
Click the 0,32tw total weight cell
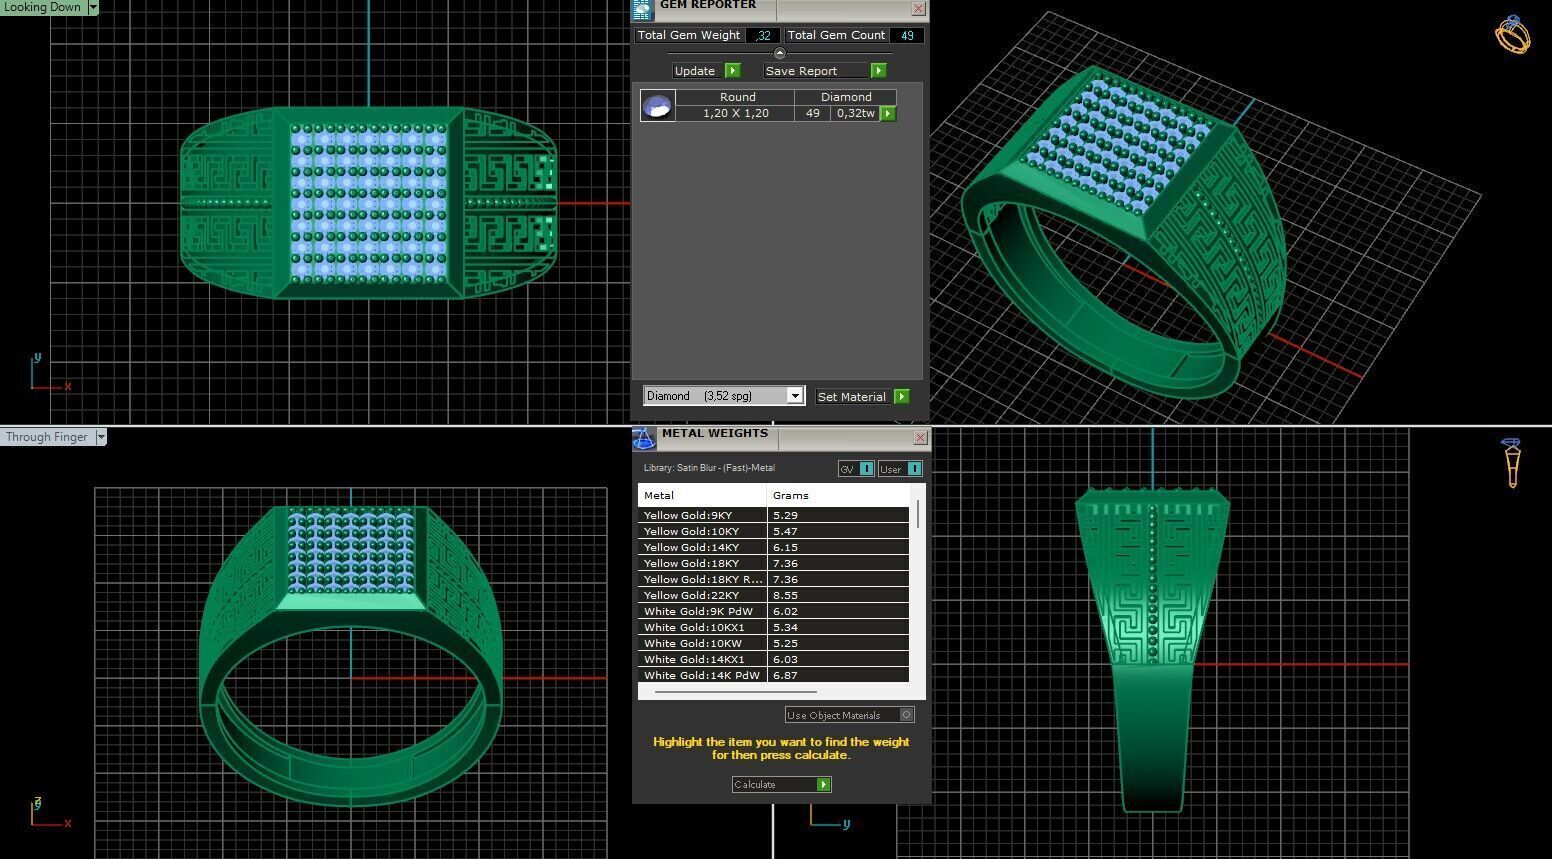(x=855, y=114)
